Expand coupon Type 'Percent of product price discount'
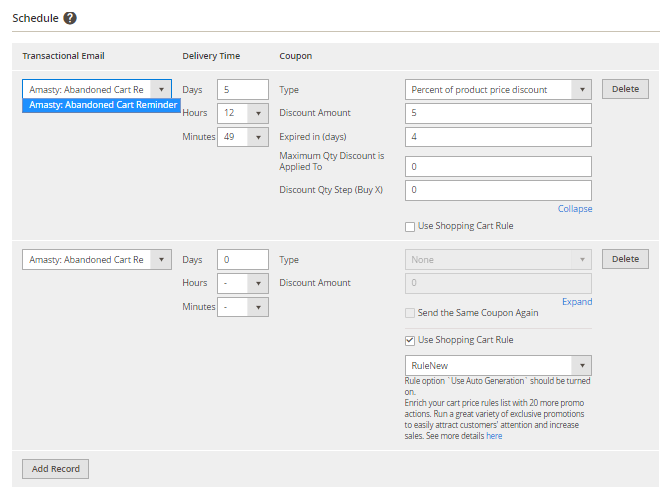The height and width of the screenshot is (496, 668). pyautogui.click(x=498, y=89)
